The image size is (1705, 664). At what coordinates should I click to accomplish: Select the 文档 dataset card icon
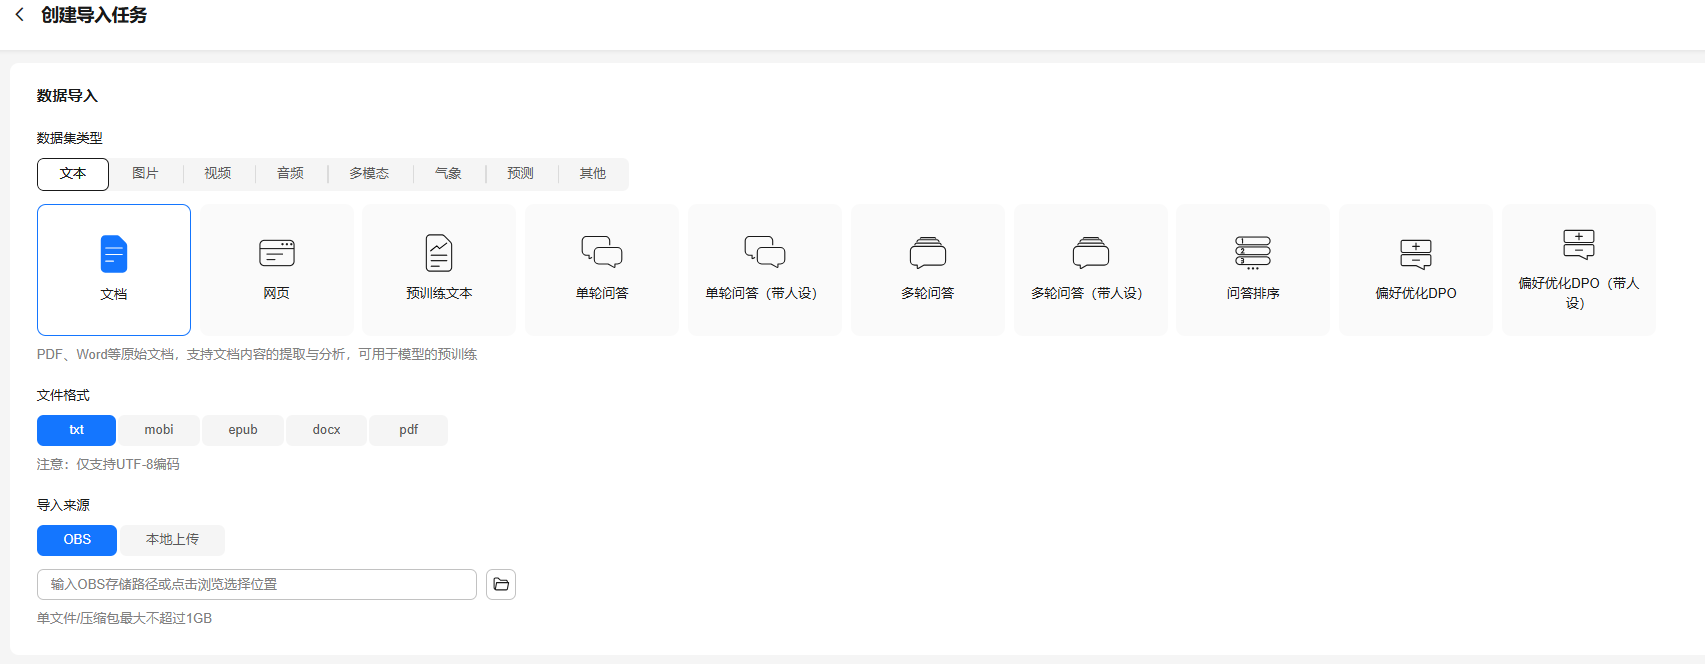pyautogui.click(x=114, y=254)
